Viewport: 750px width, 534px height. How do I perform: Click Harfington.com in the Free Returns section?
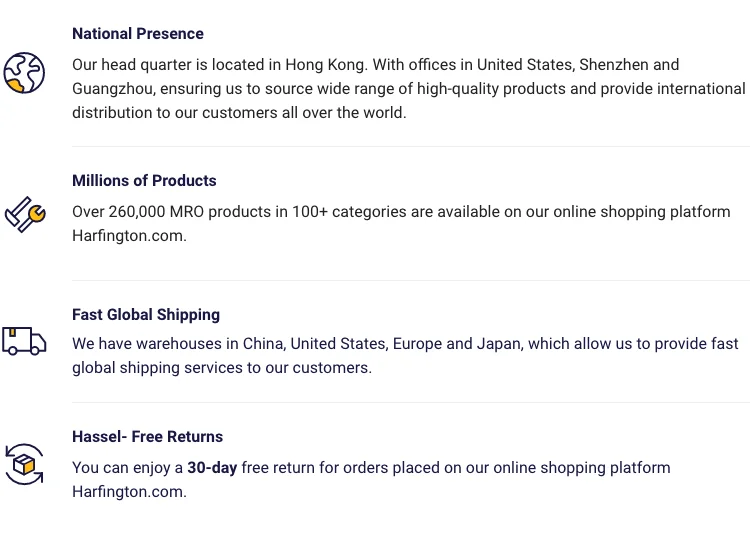pyautogui.click(x=129, y=492)
